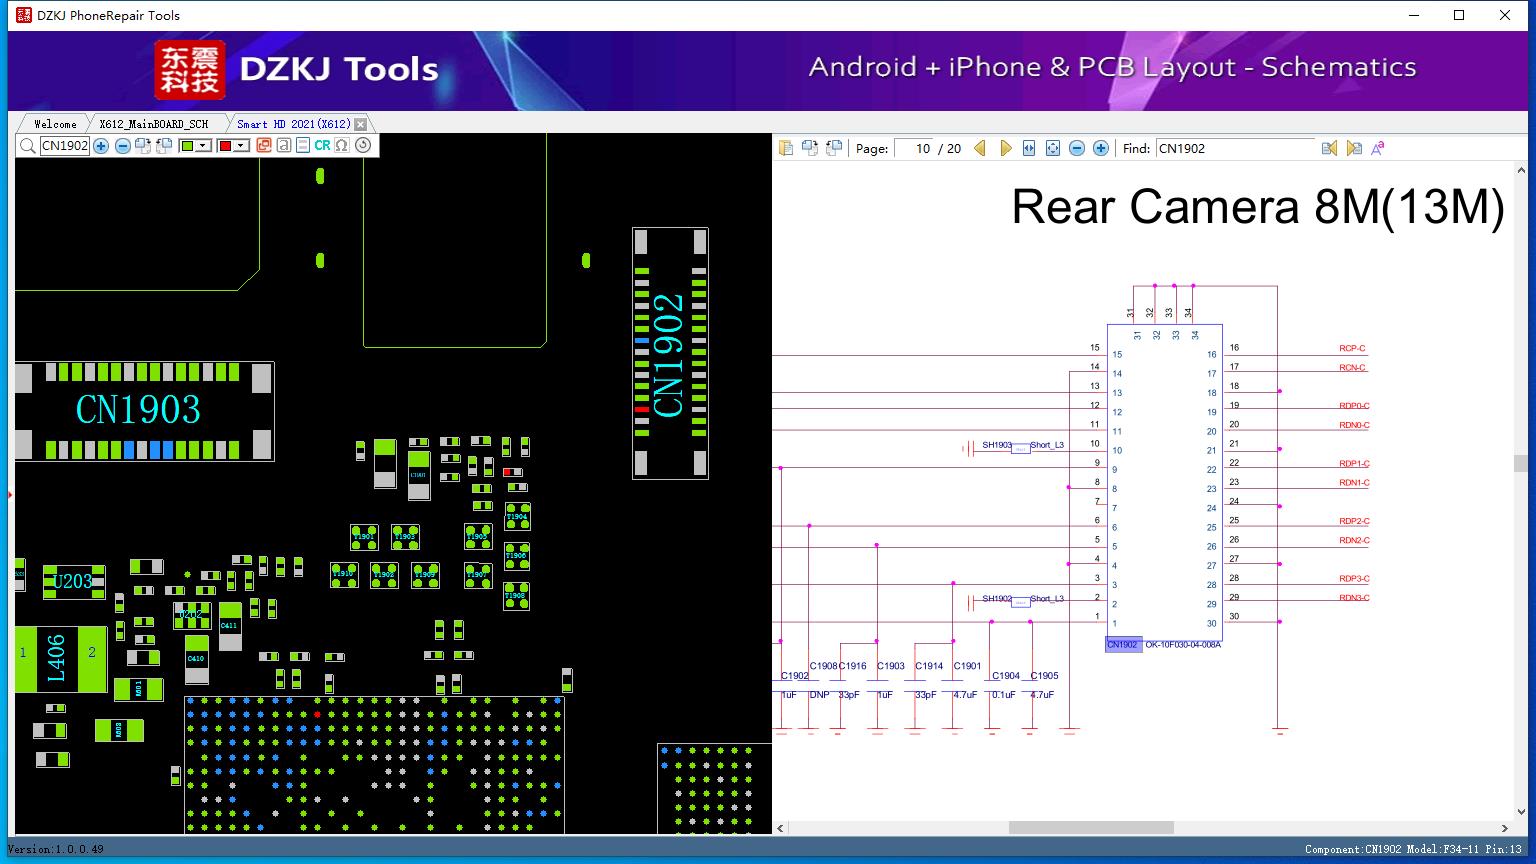Toggle match case search option
Image resolution: width=1536 pixels, height=864 pixels.
1378,148
